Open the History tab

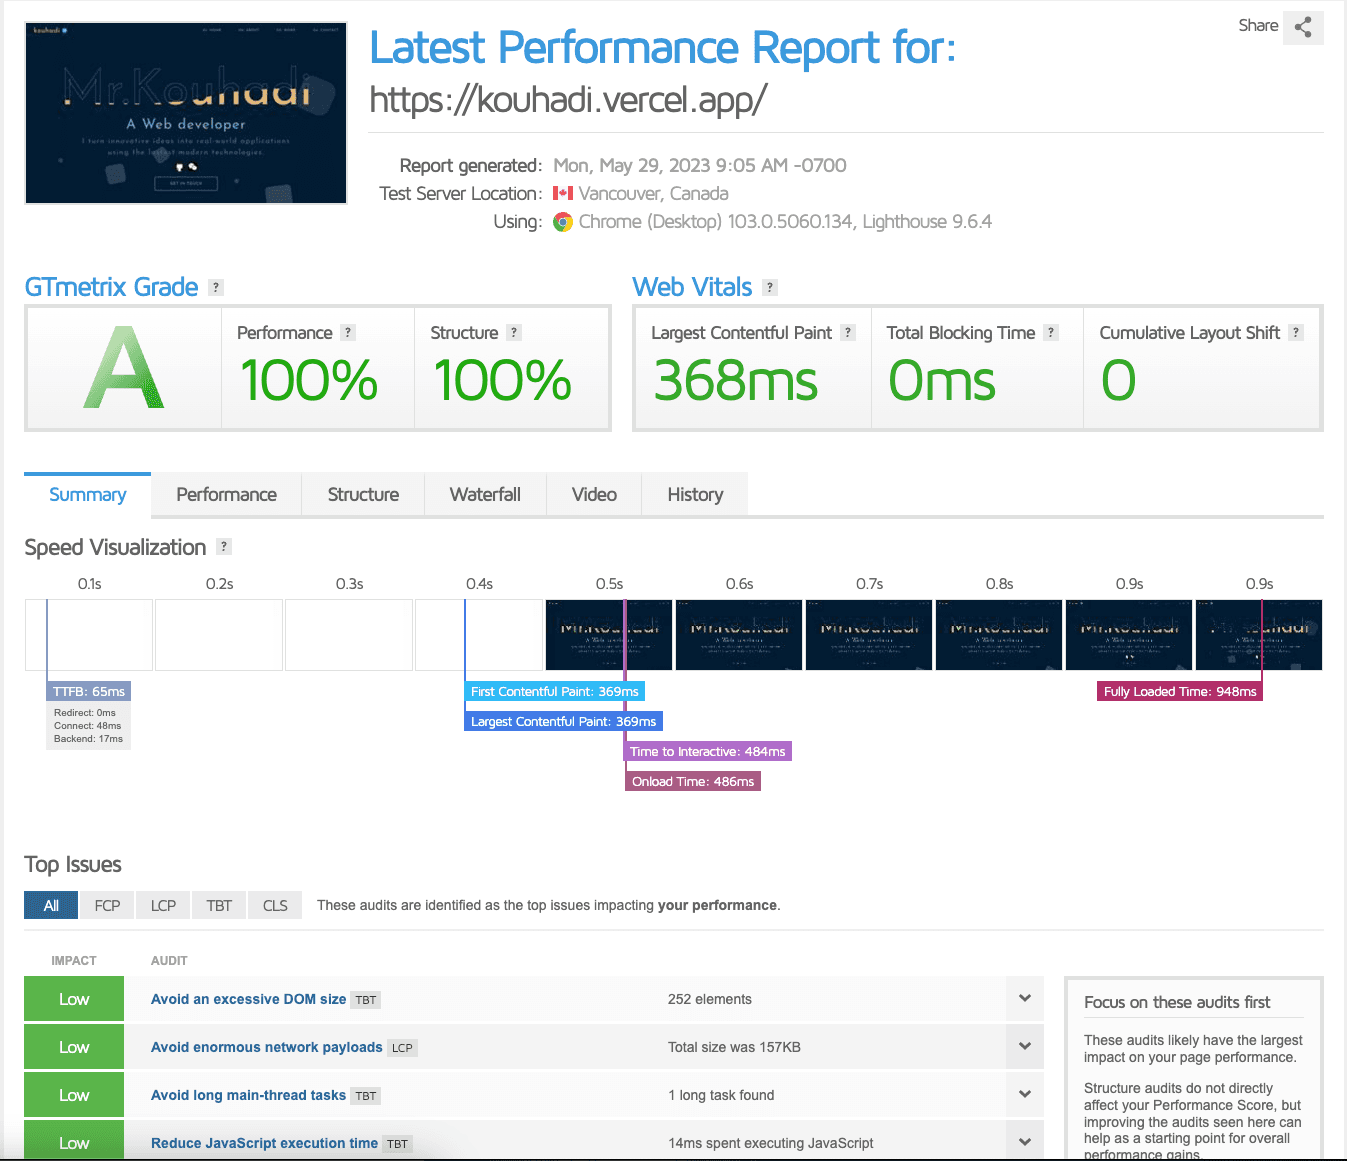click(694, 494)
